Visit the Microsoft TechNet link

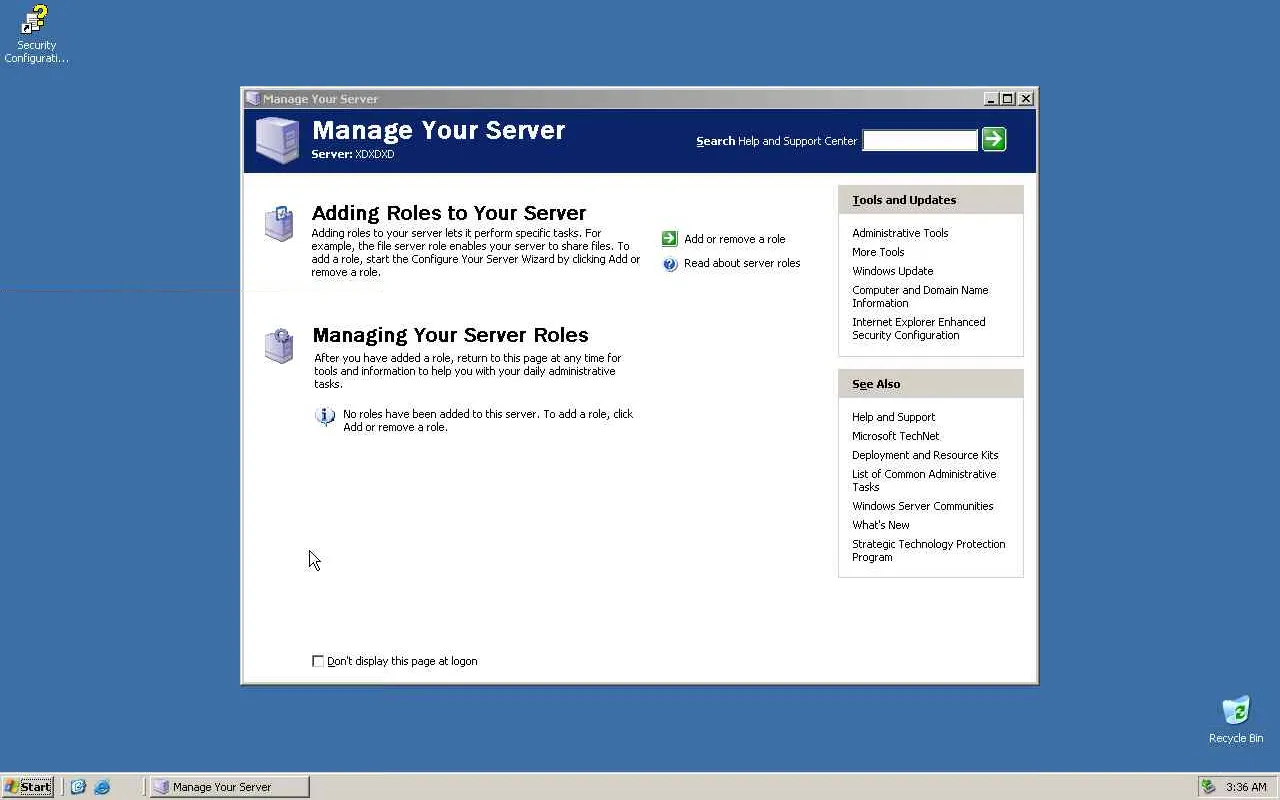(x=896, y=436)
